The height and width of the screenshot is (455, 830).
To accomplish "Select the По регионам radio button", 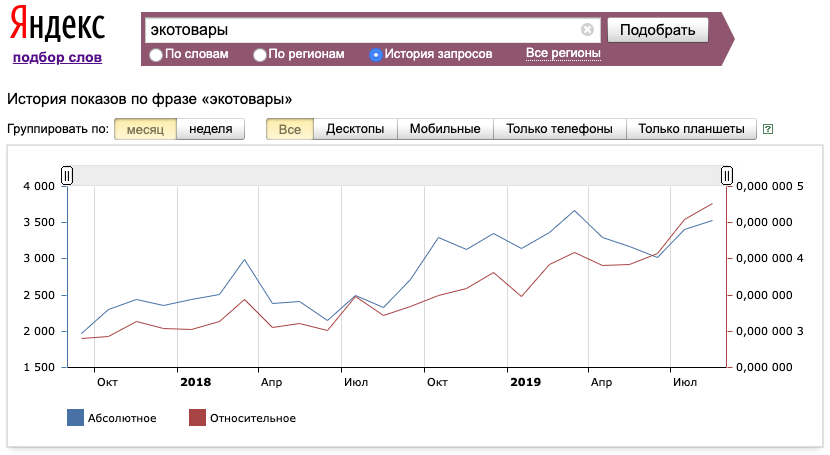I will coord(259,54).
